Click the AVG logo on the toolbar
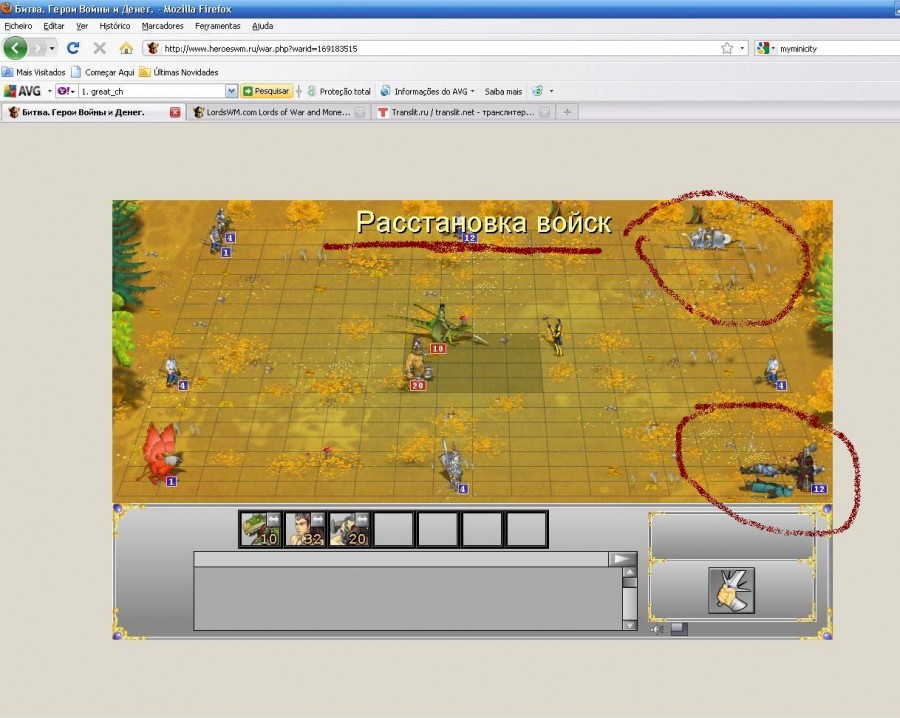The height and width of the screenshot is (718, 900). [22, 91]
